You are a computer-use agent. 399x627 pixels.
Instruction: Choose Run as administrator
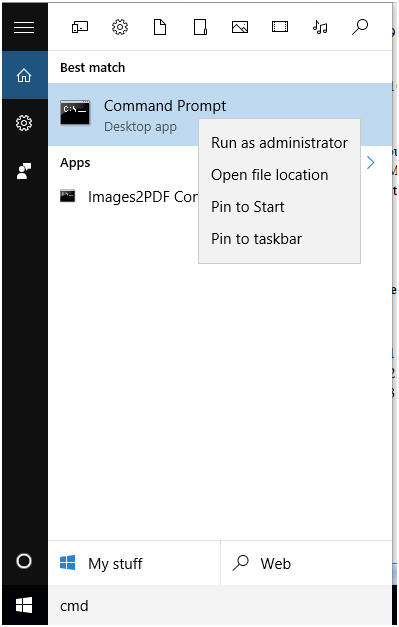[x=279, y=143]
